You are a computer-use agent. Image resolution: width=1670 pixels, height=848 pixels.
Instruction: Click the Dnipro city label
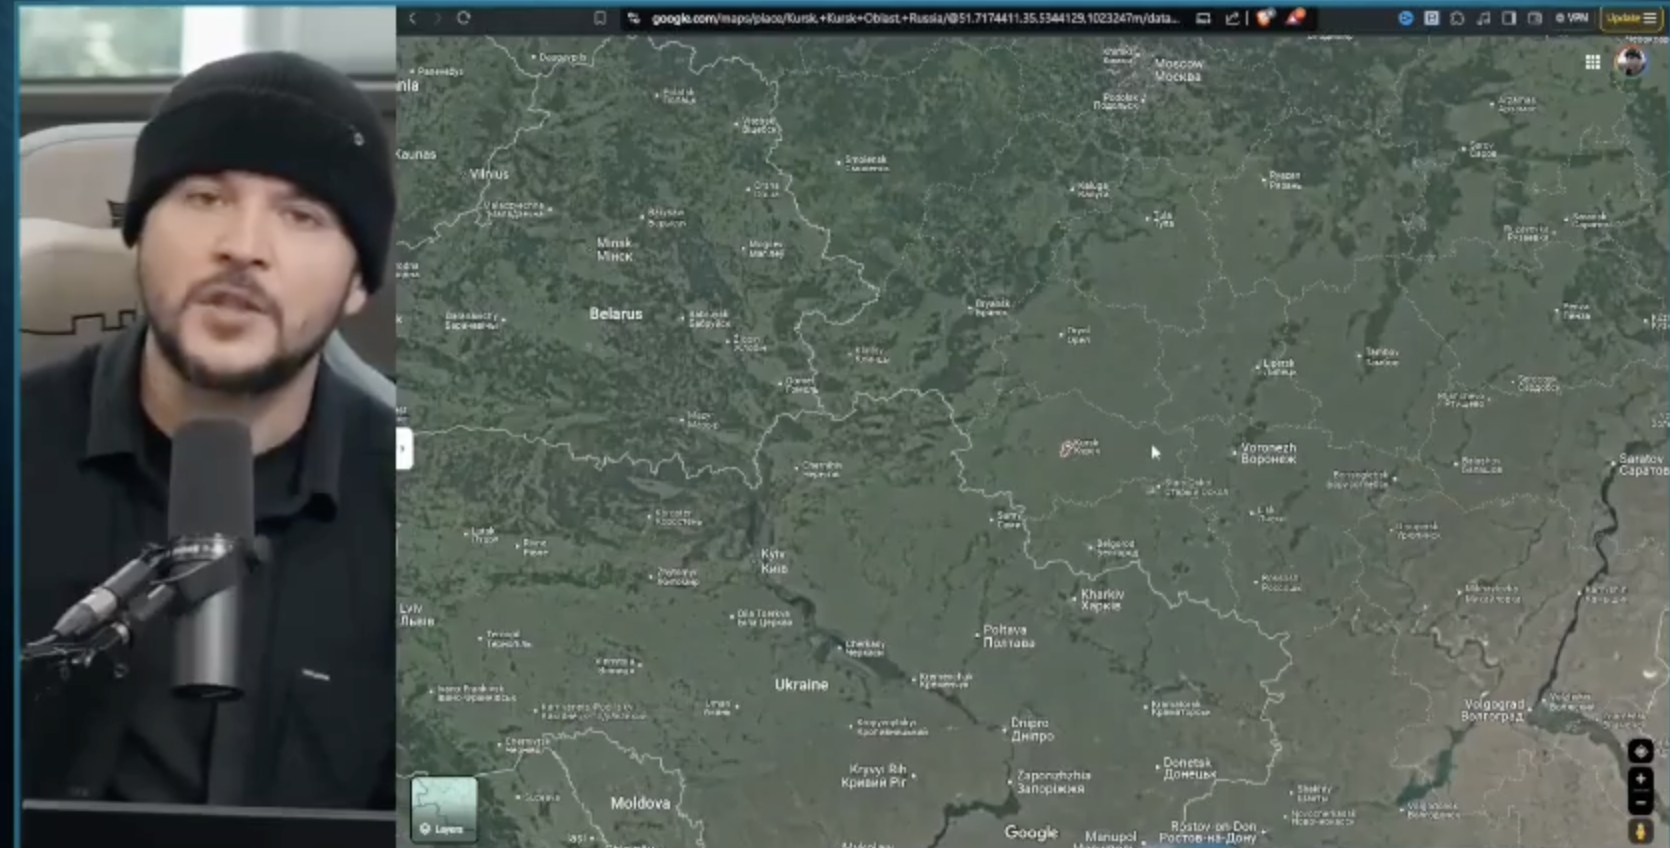1031,729
